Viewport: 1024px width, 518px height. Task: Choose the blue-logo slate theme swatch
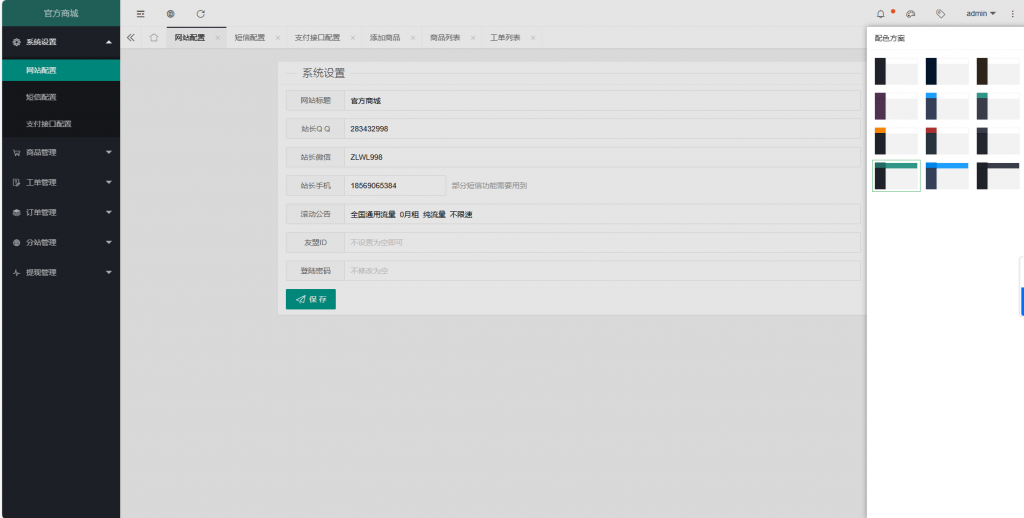coord(947,106)
